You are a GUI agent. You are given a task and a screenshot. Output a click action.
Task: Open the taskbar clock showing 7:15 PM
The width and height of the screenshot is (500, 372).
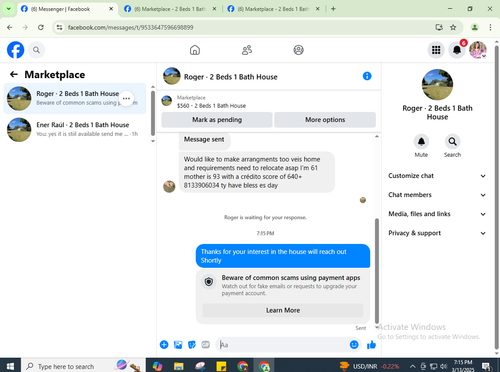coord(463,366)
